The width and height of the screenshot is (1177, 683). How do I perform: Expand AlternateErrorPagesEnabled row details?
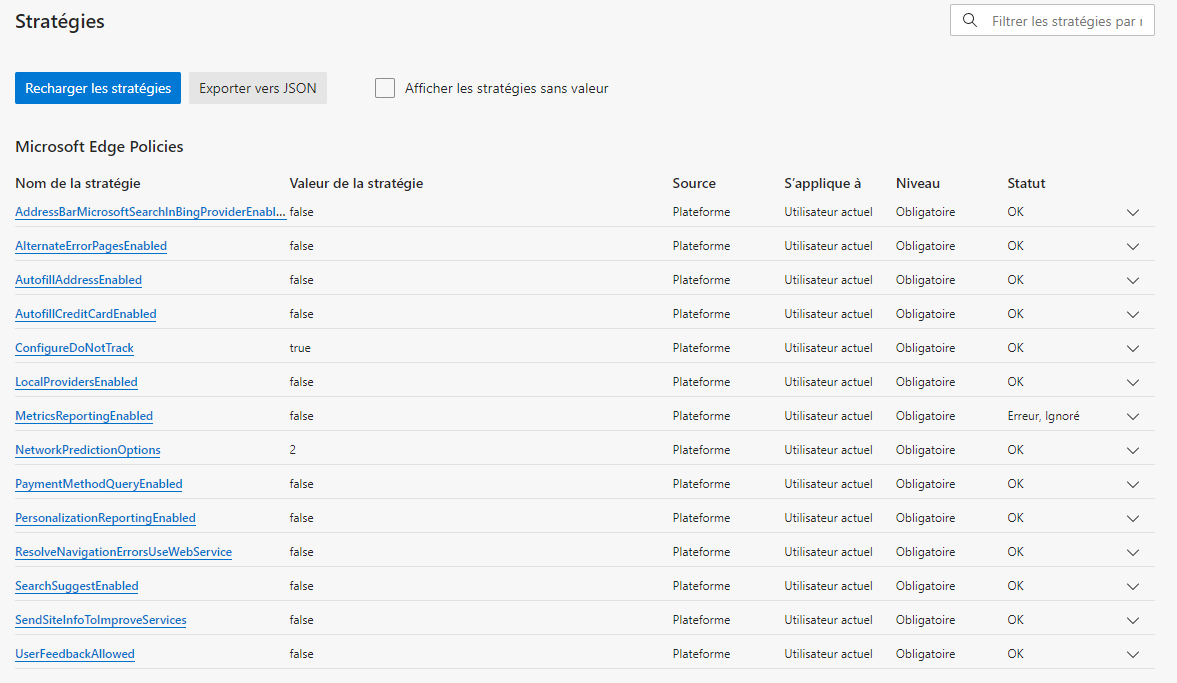[x=1133, y=246]
